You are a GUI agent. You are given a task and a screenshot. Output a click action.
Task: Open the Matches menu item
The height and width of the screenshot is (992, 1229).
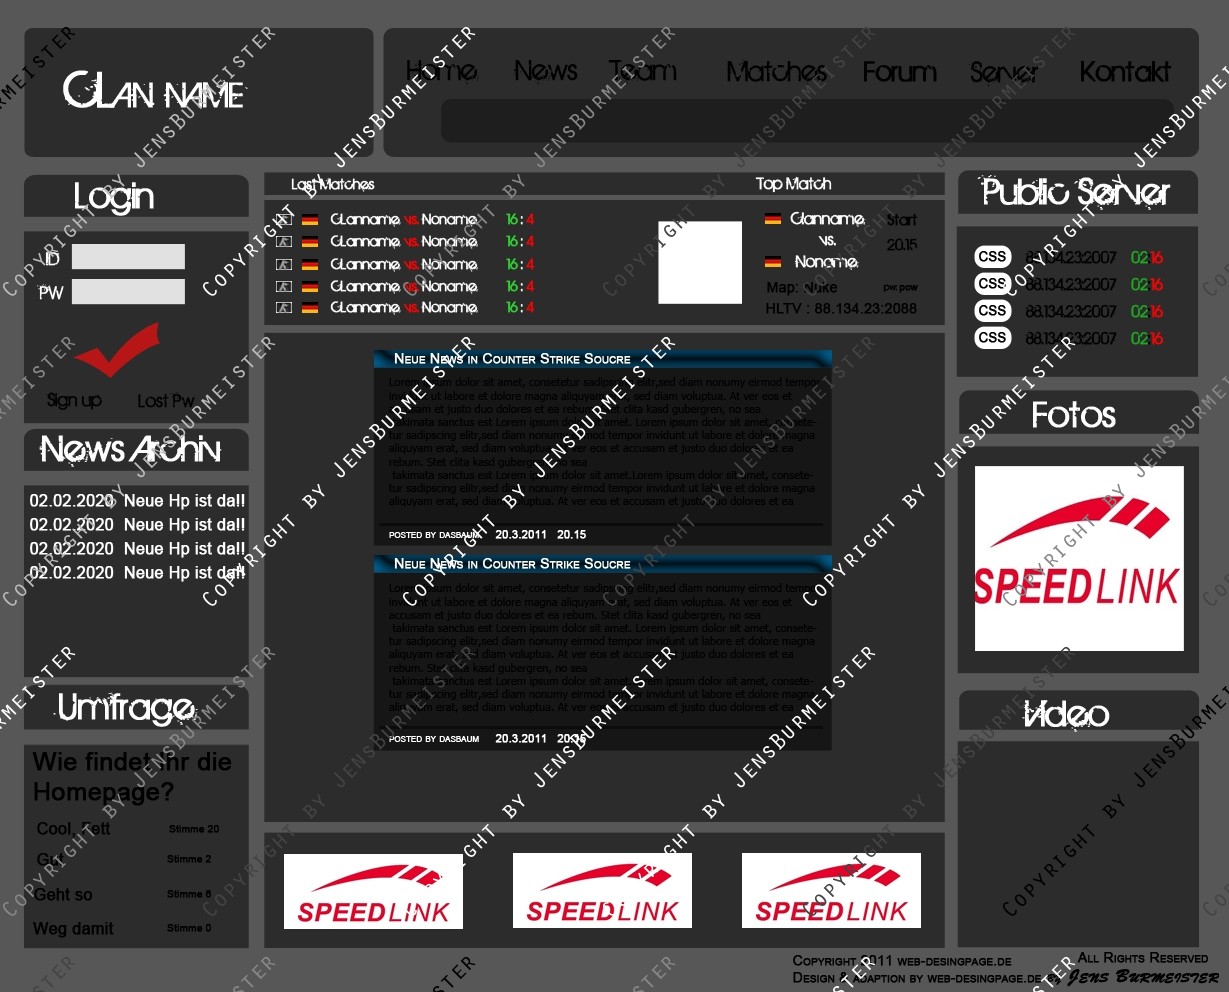[x=776, y=72]
